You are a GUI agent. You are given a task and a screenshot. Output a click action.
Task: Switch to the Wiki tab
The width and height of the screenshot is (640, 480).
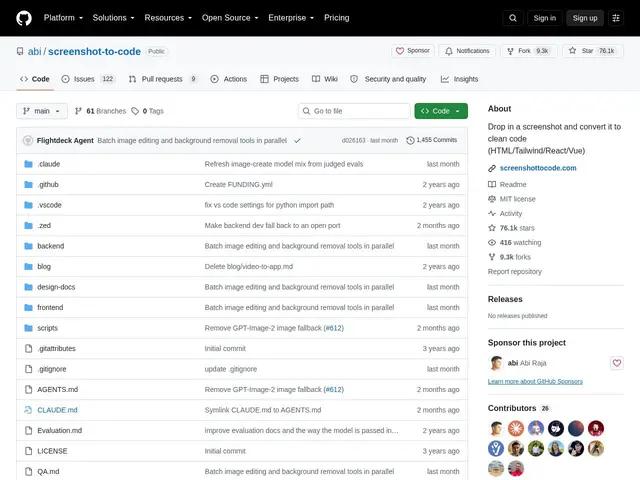(x=325, y=79)
